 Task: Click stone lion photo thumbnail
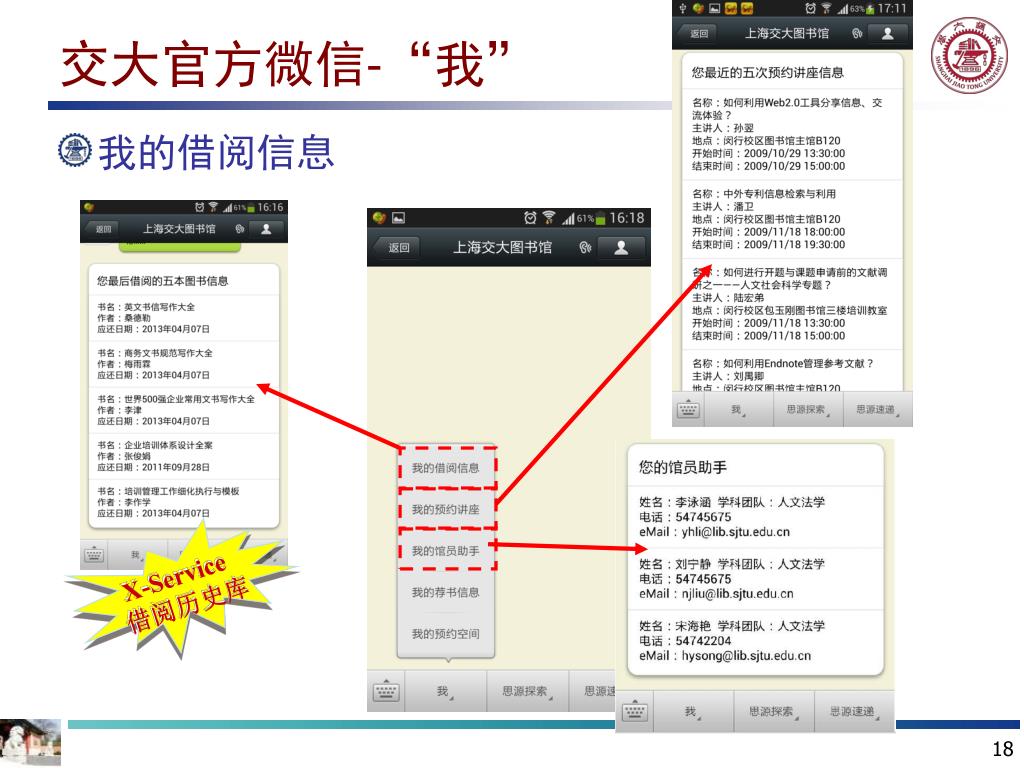(30, 743)
